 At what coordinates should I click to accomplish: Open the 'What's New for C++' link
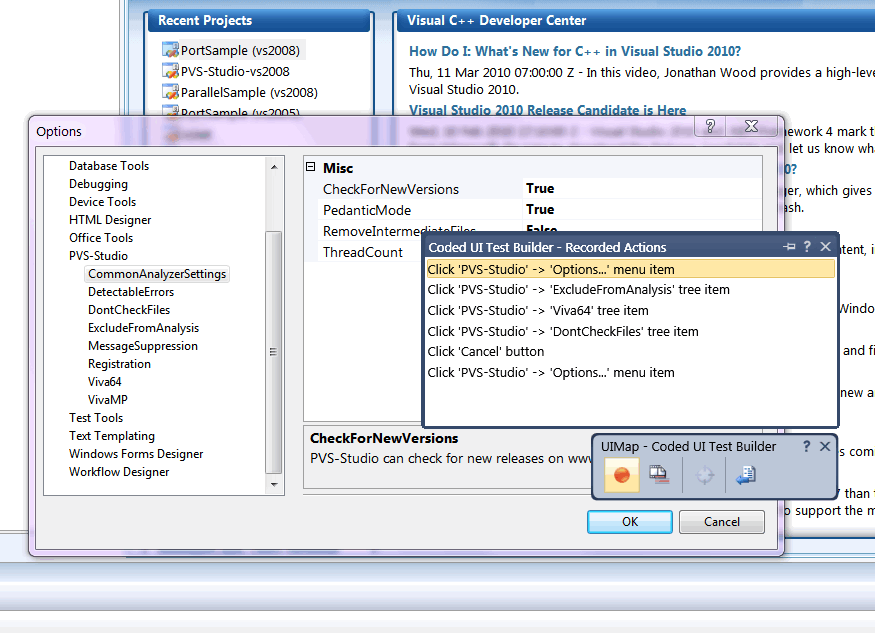tap(575, 51)
